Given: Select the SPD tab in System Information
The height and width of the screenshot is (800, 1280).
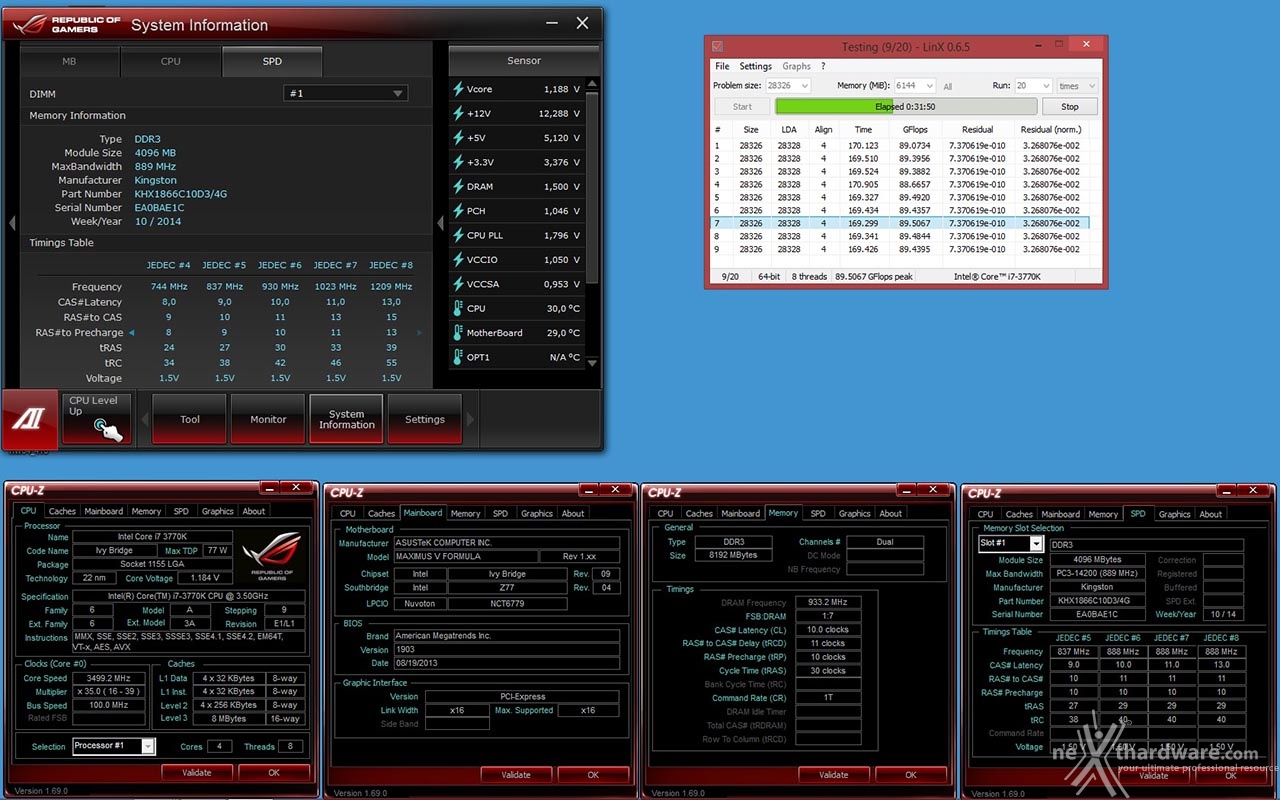Looking at the screenshot, I should tap(272, 61).
